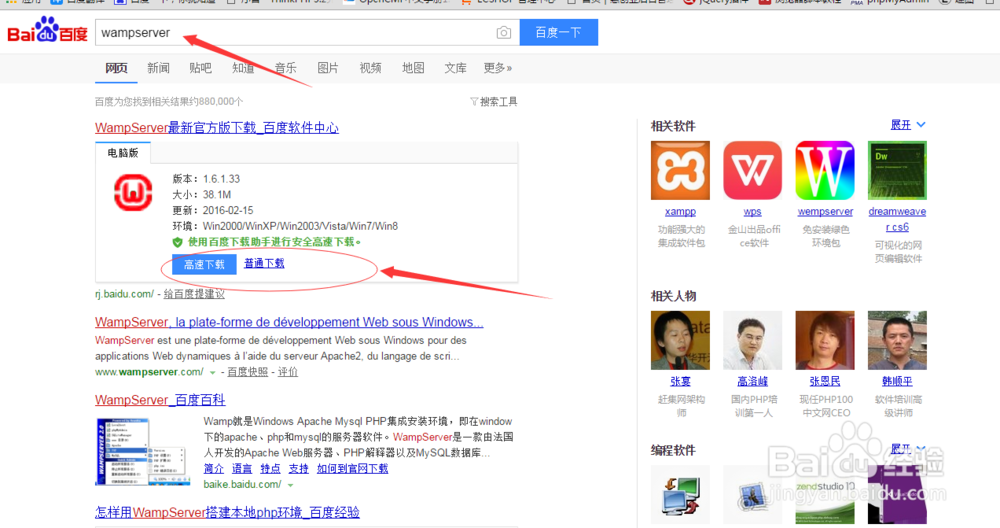
Task: Open the 韩顺平 name link
Action: [897, 381]
